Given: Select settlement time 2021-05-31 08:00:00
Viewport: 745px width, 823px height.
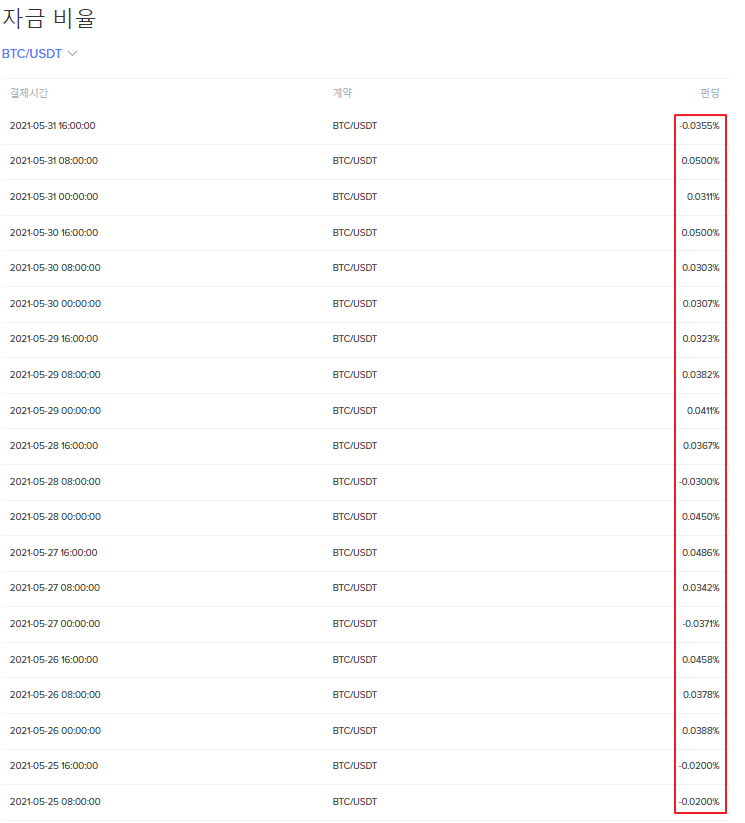Looking at the screenshot, I should pyautogui.click(x=54, y=161).
